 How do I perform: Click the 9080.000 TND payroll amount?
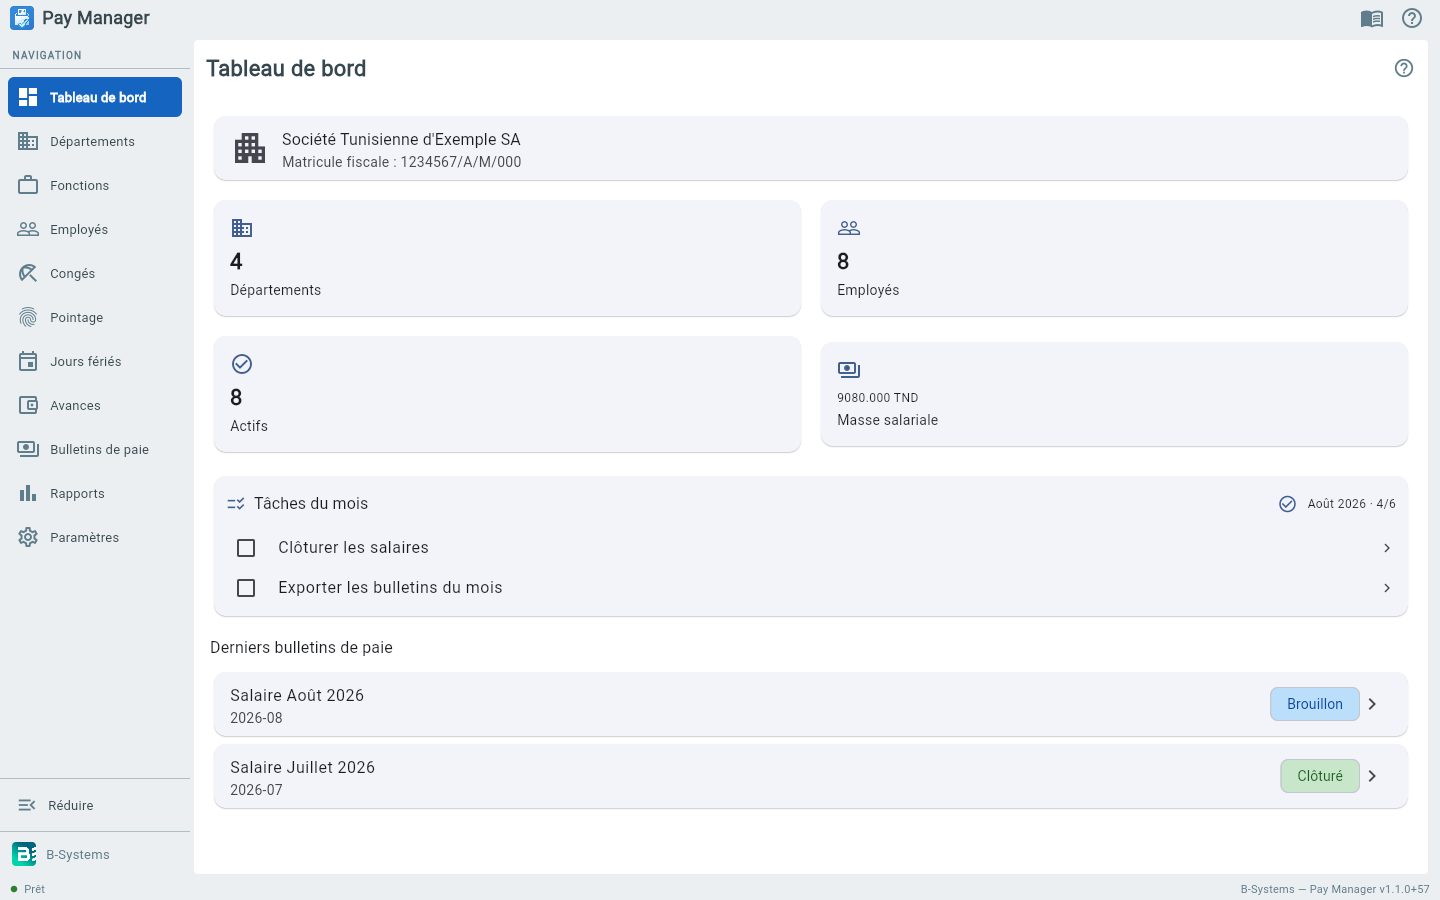click(878, 398)
